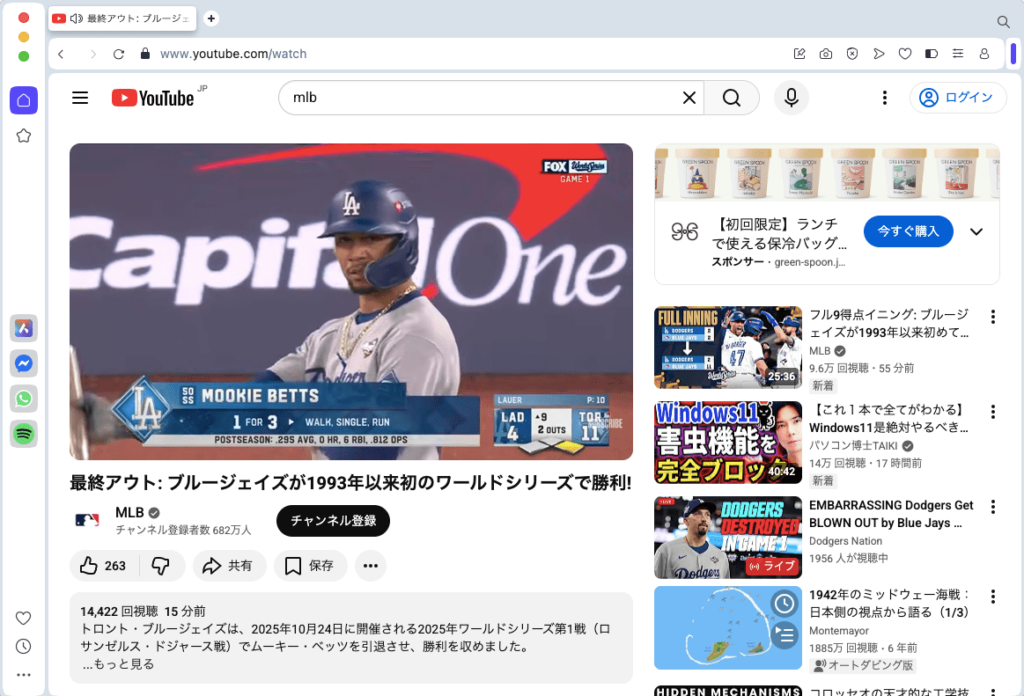Add Midway video to watch later
1024x696 pixels.
pyautogui.click(x=784, y=604)
